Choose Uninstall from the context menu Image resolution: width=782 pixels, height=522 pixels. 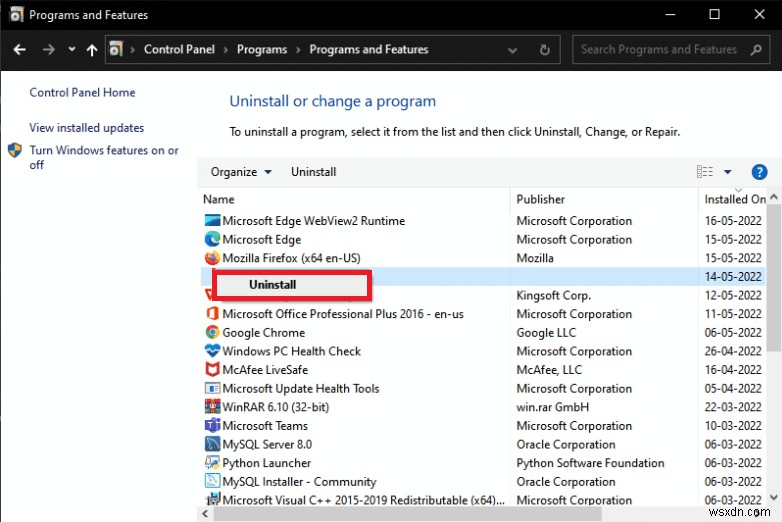click(x=273, y=285)
